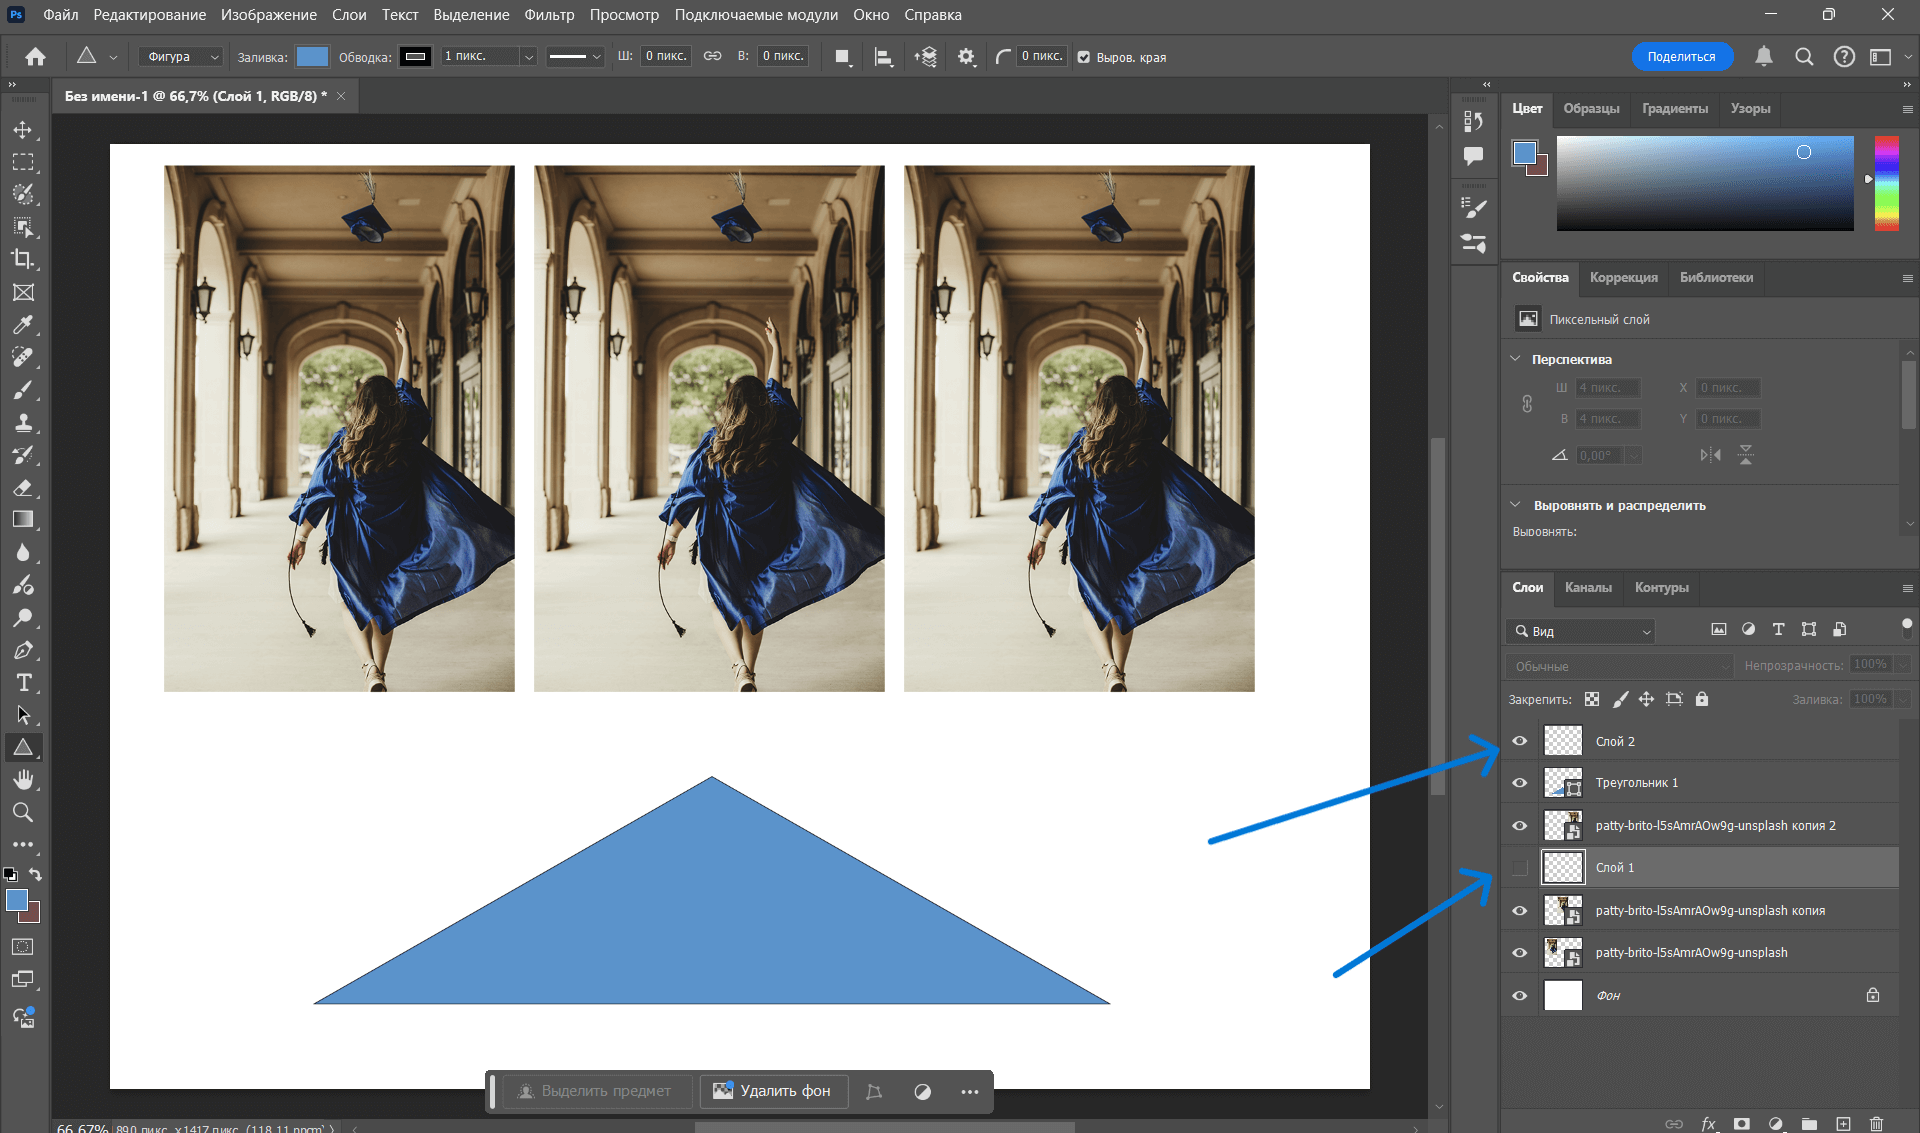Open notifications bell icon
1920x1133 pixels.
(x=1764, y=57)
